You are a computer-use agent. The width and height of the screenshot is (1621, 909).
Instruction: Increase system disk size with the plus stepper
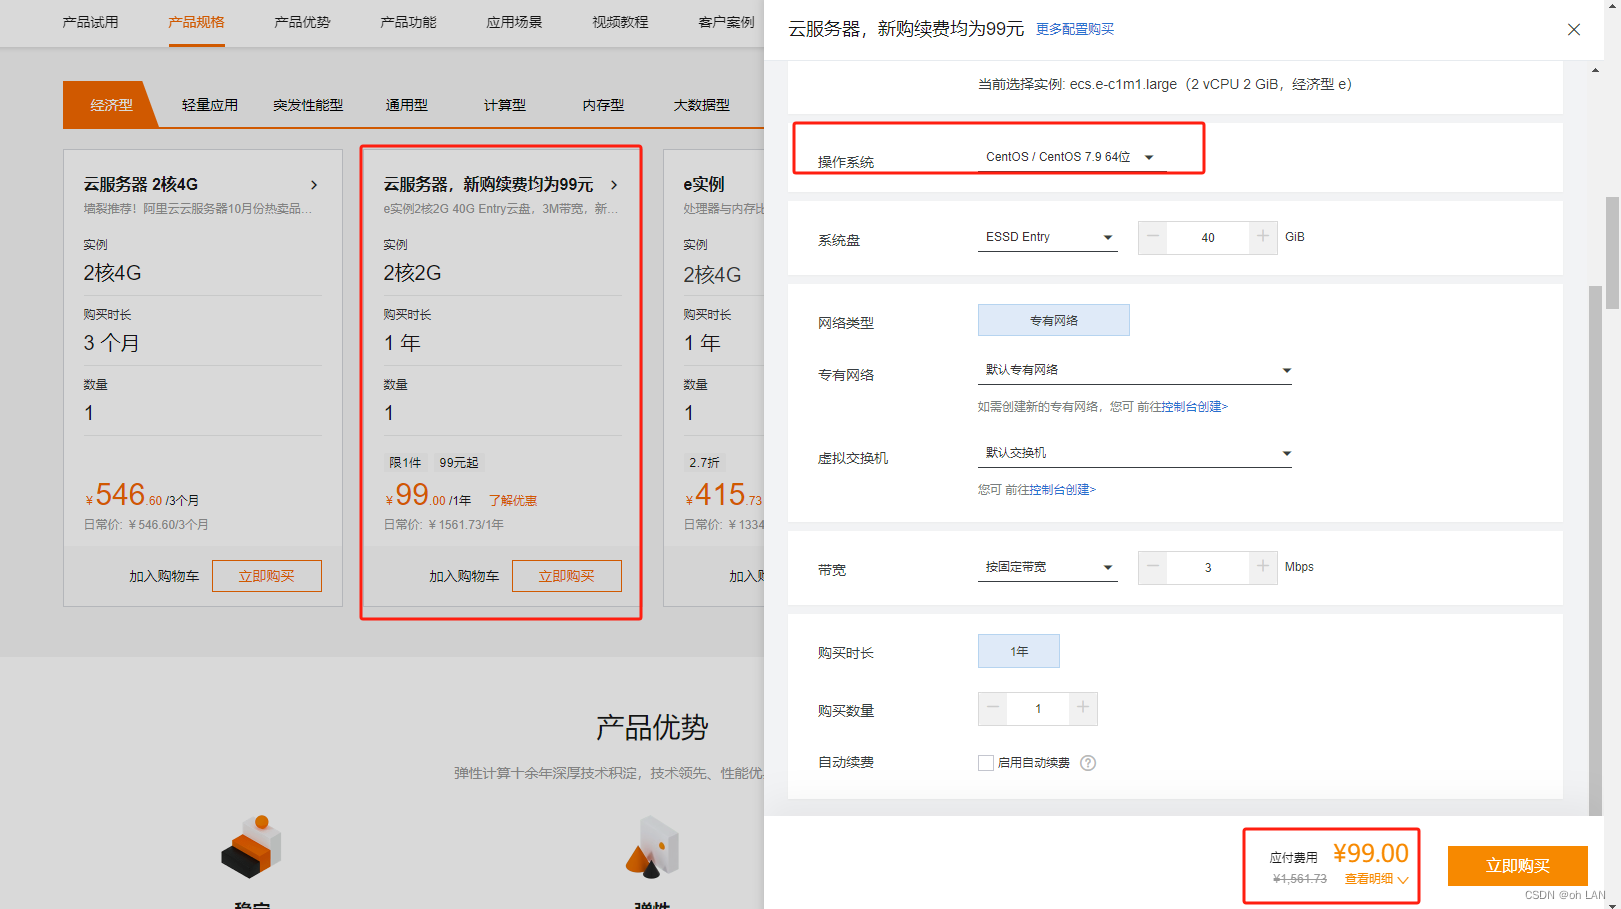click(x=1263, y=237)
